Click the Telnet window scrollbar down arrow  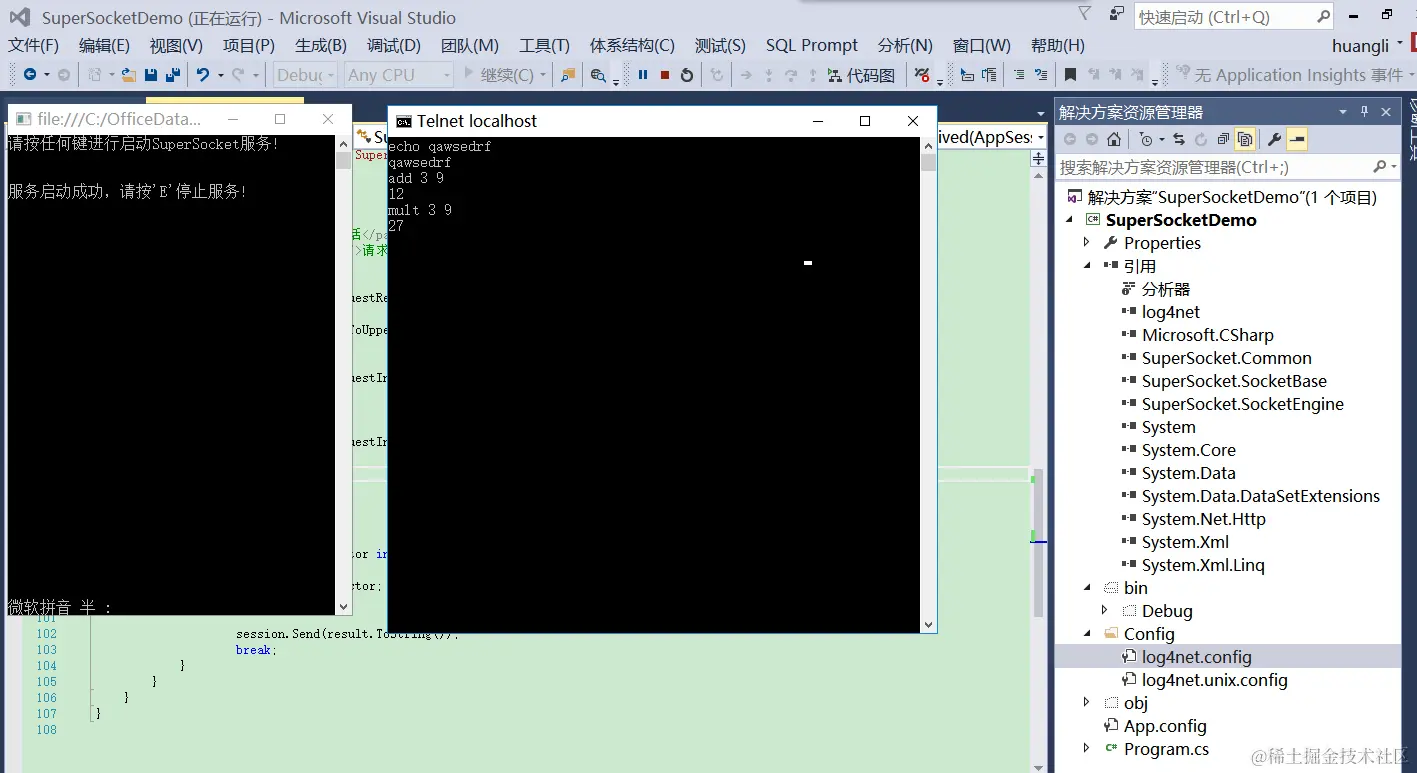click(x=928, y=625)
